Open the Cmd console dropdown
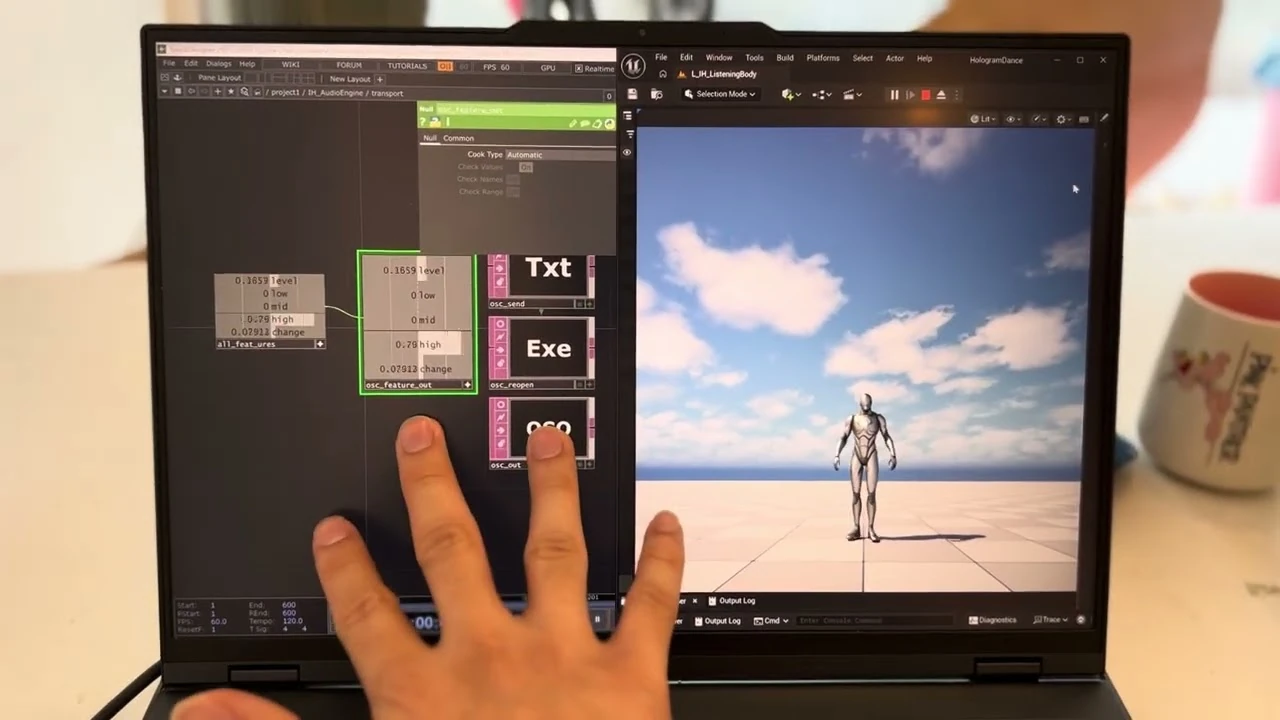Viewport: 1280px width, 720px height. 770,621
